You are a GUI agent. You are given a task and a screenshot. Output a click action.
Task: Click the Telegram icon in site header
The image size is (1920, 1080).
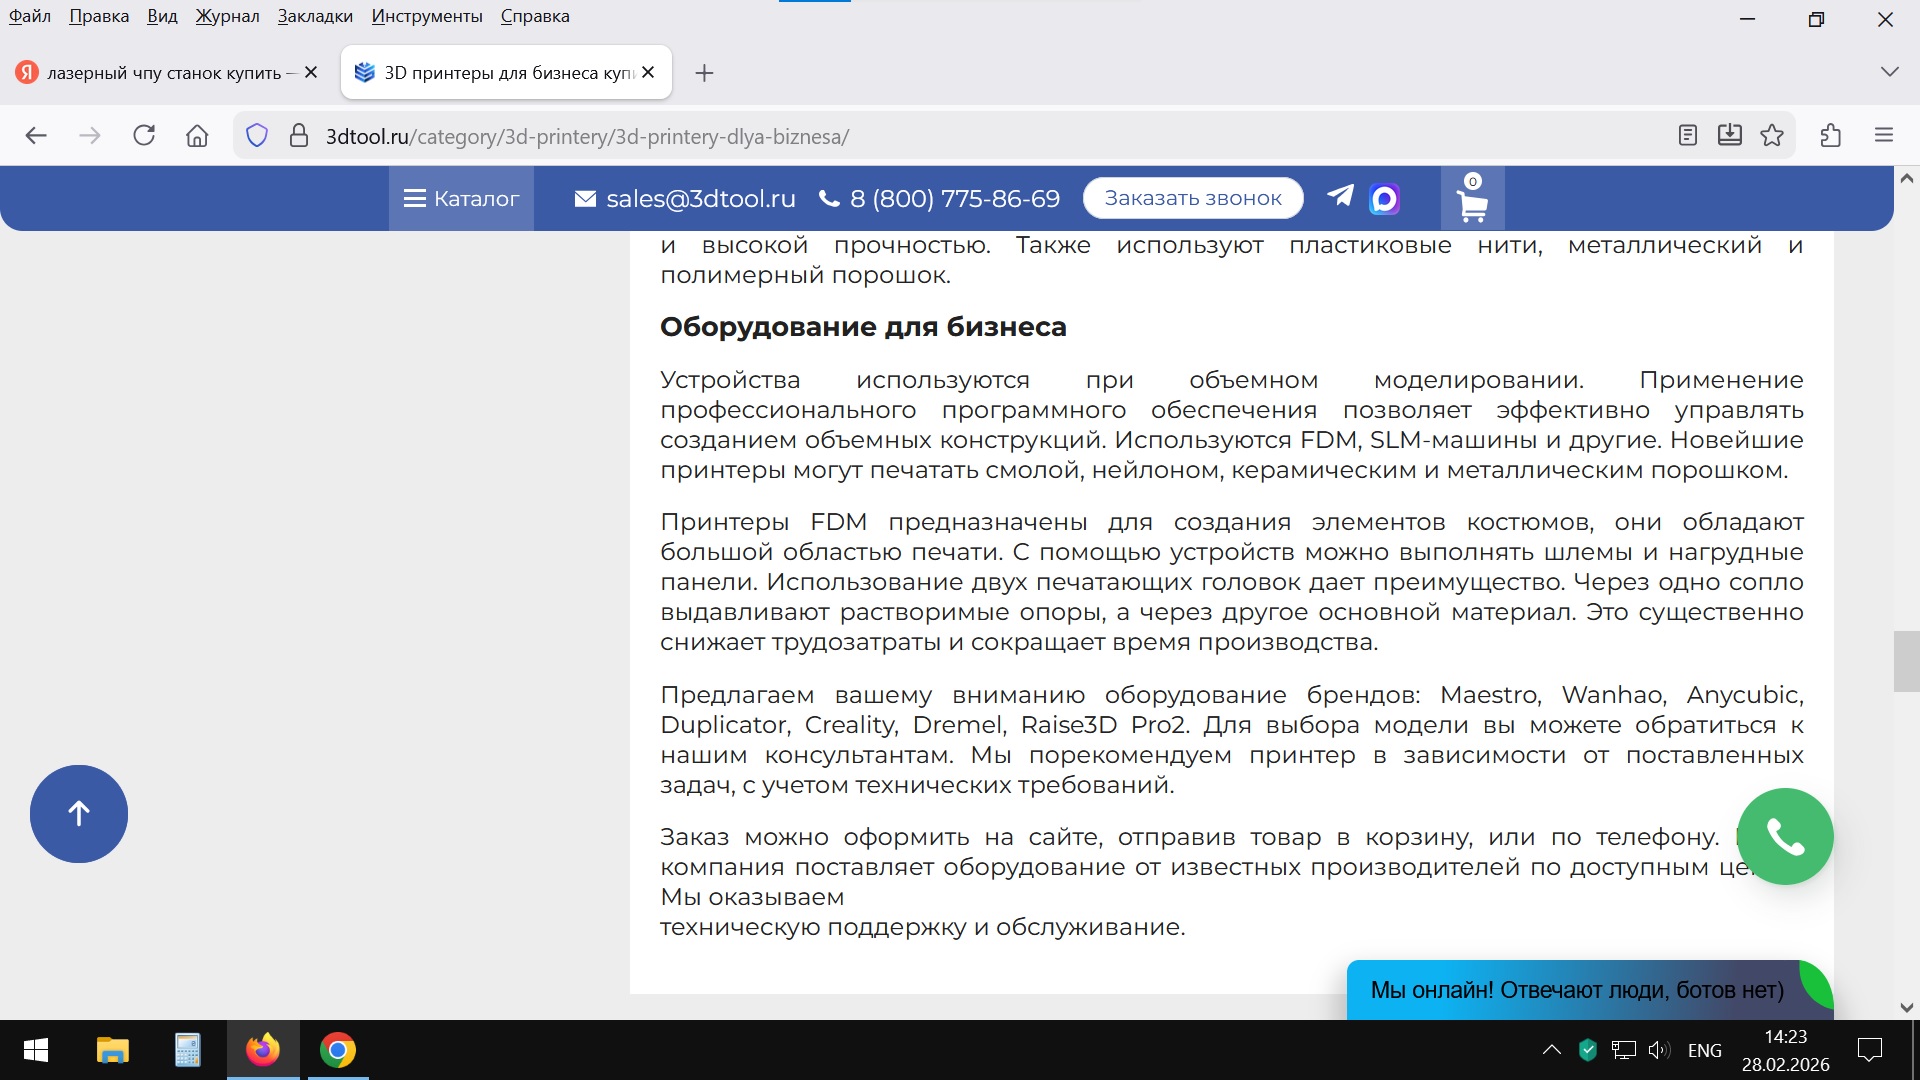(1340, 196)
